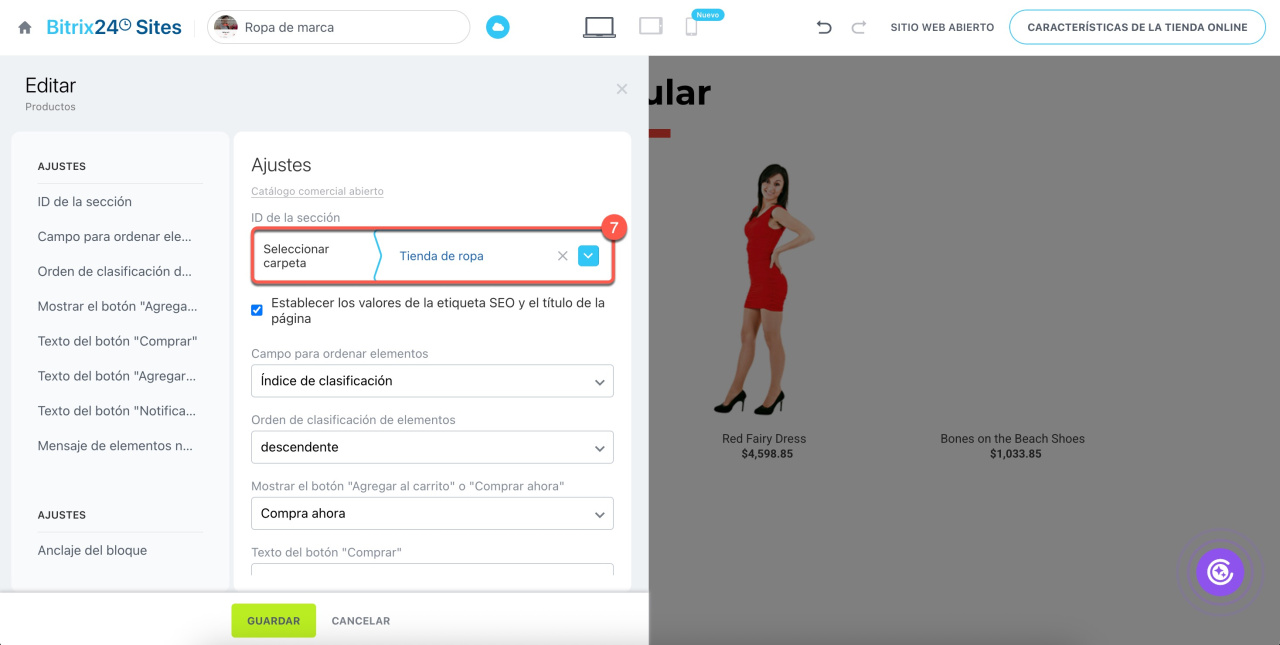Uncheck the SEO tag values checkbox
This screenshot has width=1280, height=645.
[x=257, y=310]
